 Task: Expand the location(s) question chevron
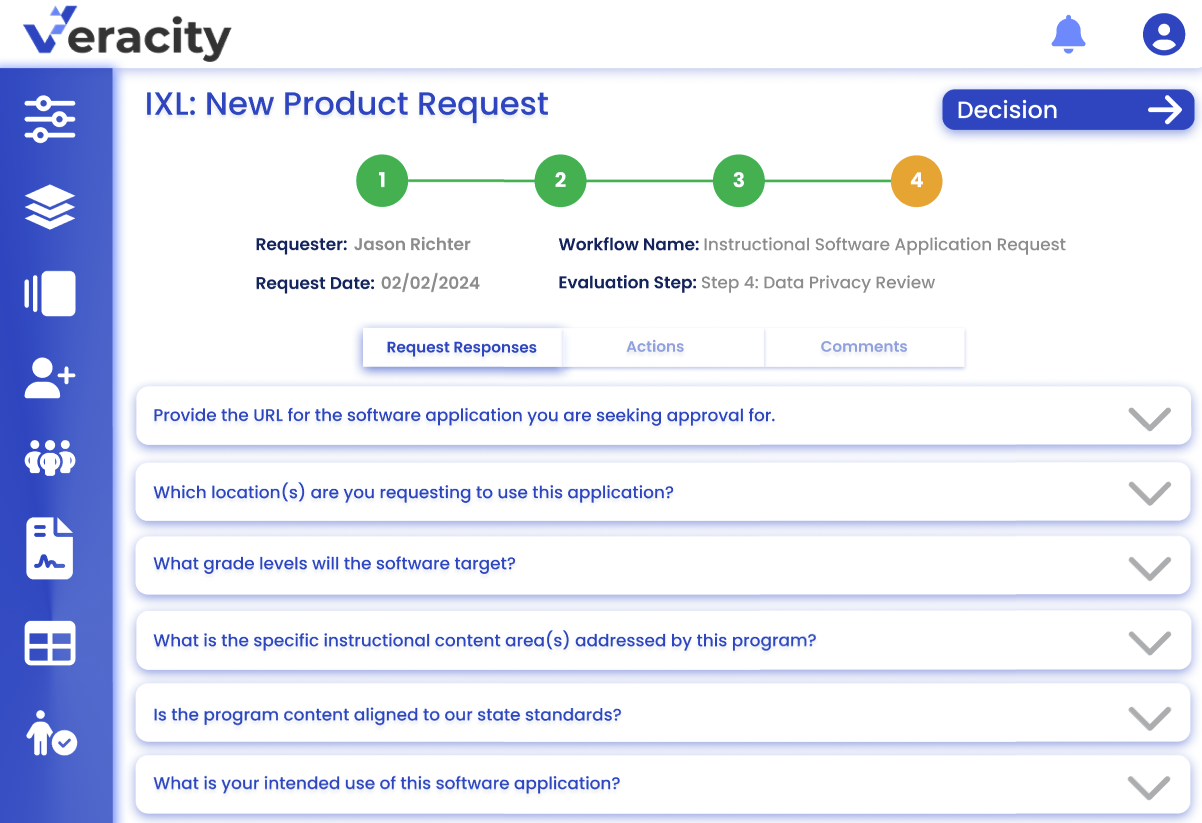click(1149, 493)
